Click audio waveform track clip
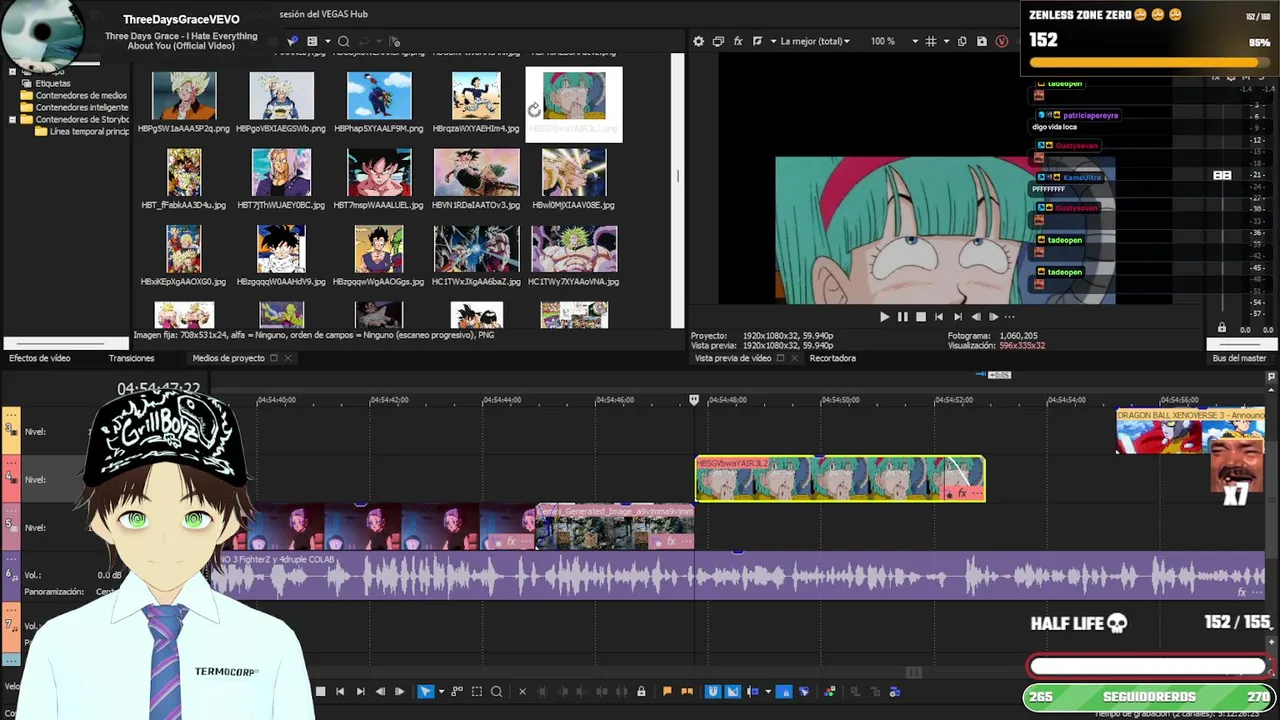This screenshot has height=720, width=1280. [x=740, y=576]
